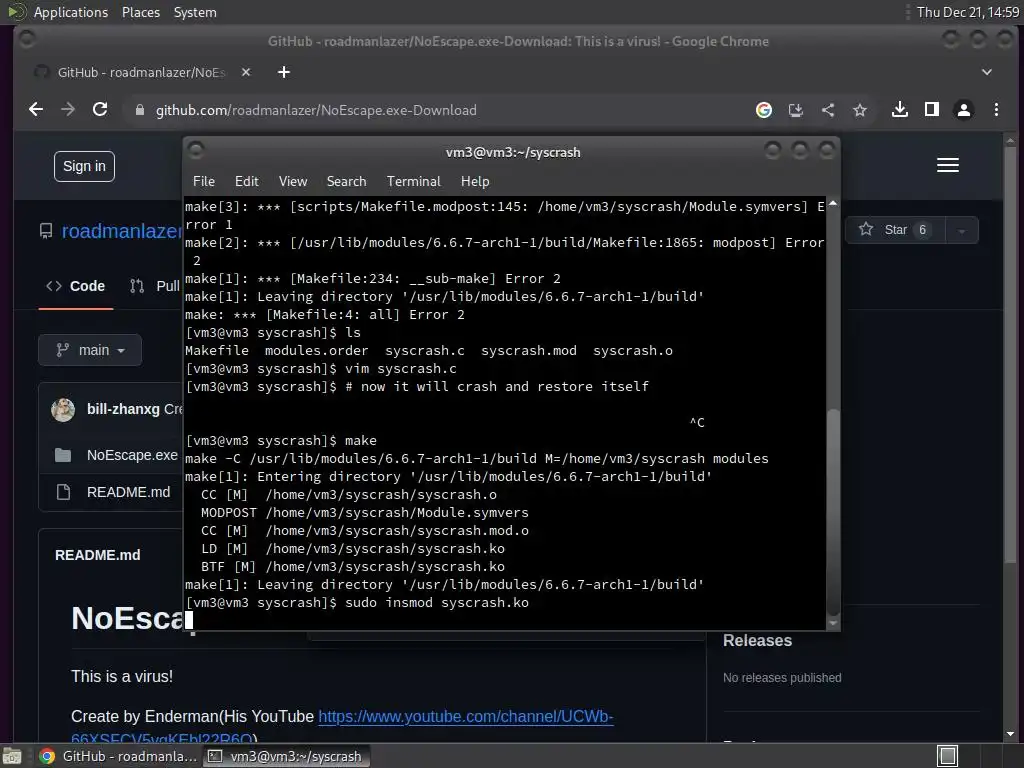Viewport: 1024px width, 768px height.
Task: Open terminal View menu
Action: point(293,182)
